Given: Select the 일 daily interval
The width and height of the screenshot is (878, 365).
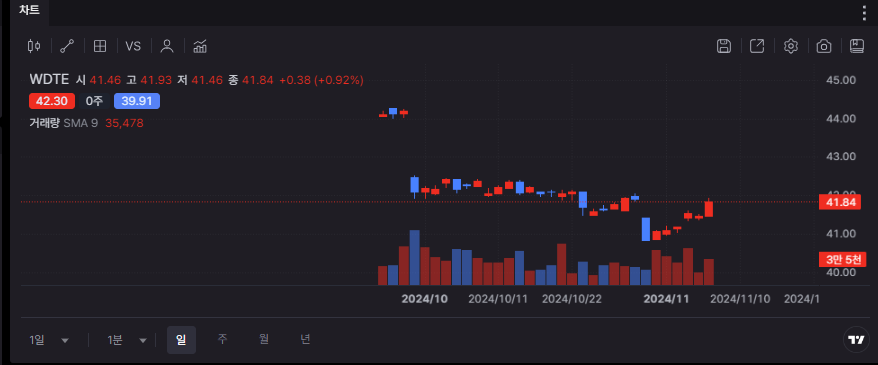Looking at the screenshot, I should [181, 340].
